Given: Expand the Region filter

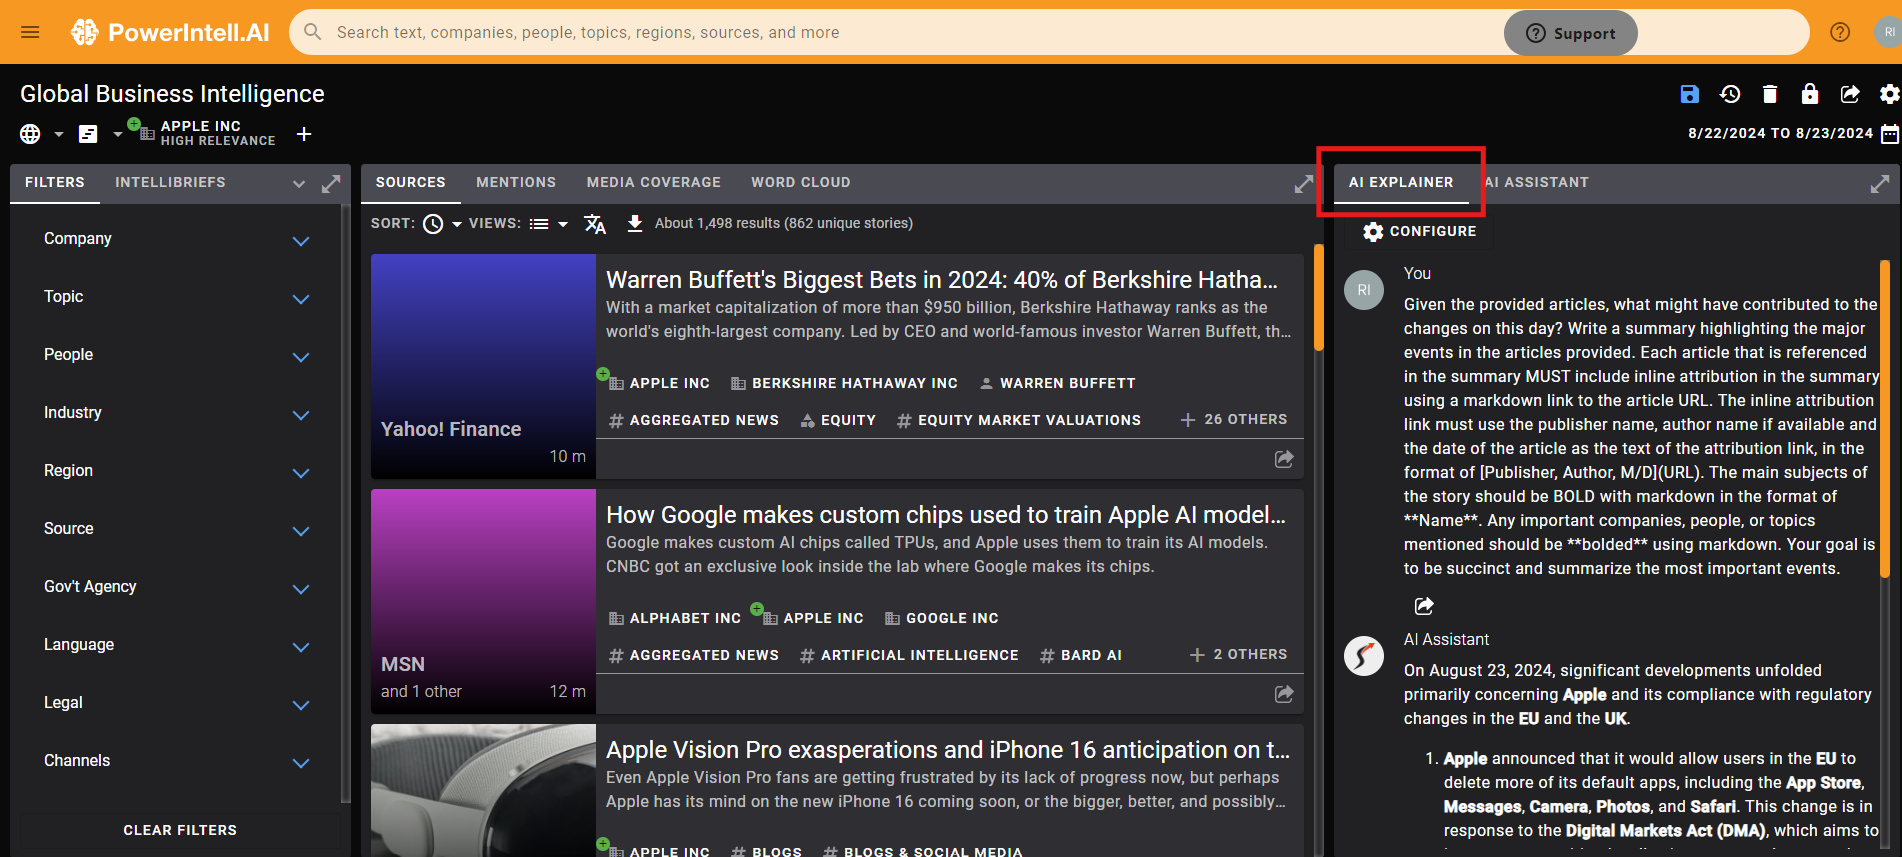Looking at the screenshot, I should point(301,473).
